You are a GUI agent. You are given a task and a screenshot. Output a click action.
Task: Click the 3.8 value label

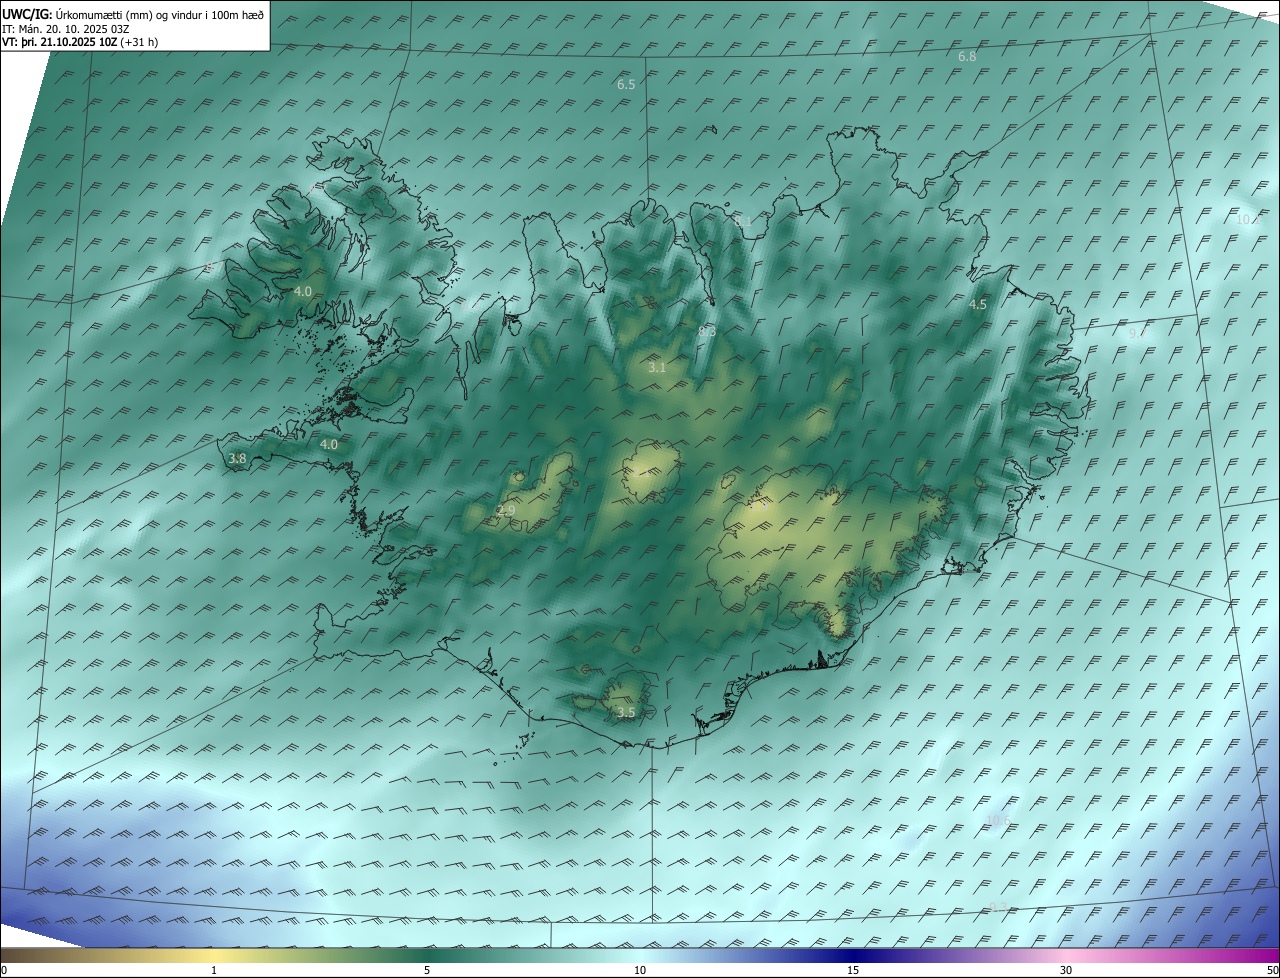(237, 459)
